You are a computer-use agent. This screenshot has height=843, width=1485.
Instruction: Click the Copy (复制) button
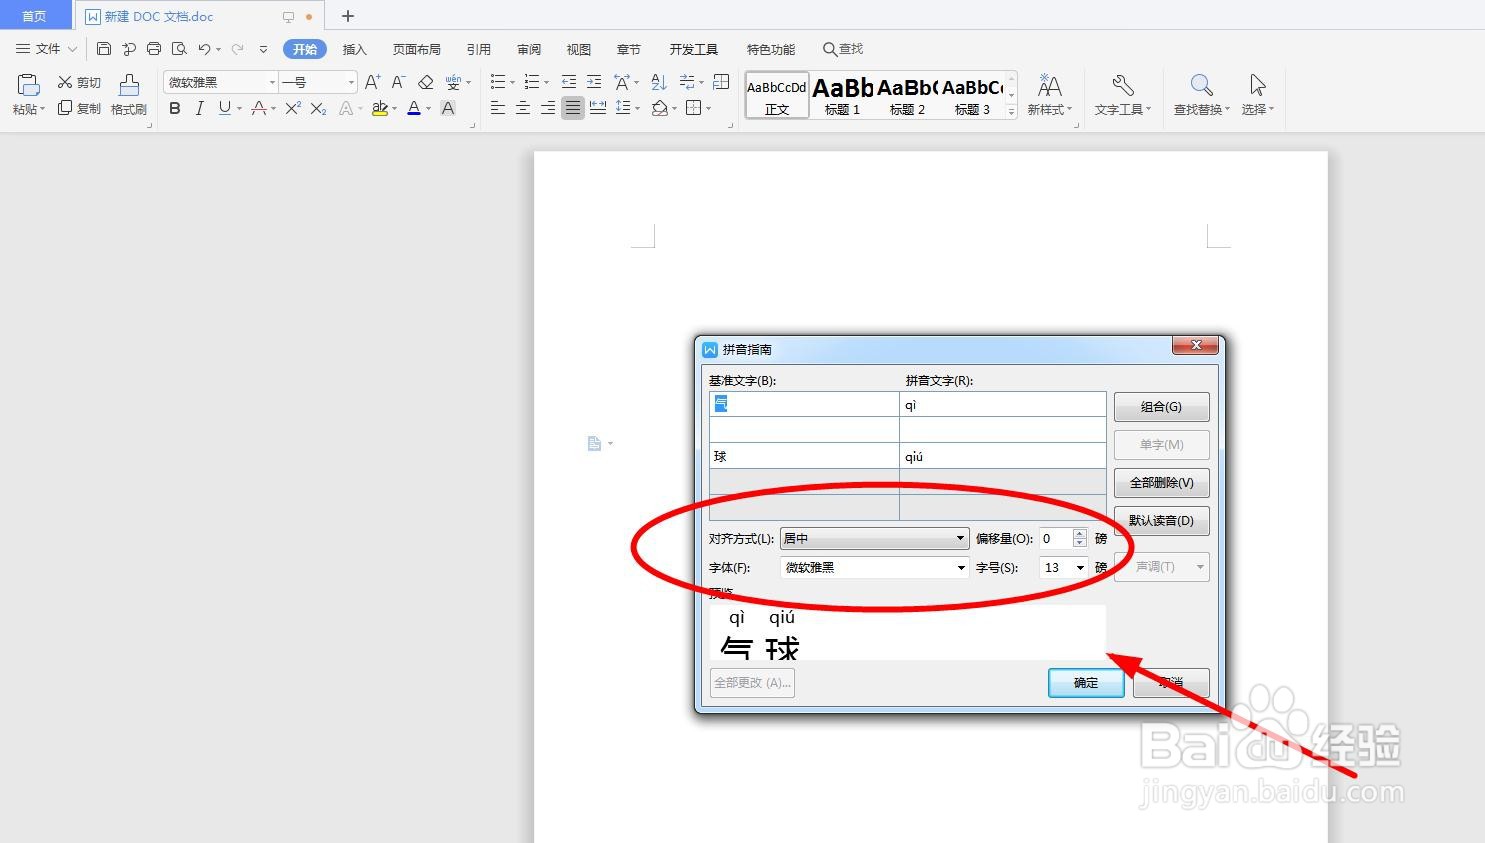(x=79, y=108)
